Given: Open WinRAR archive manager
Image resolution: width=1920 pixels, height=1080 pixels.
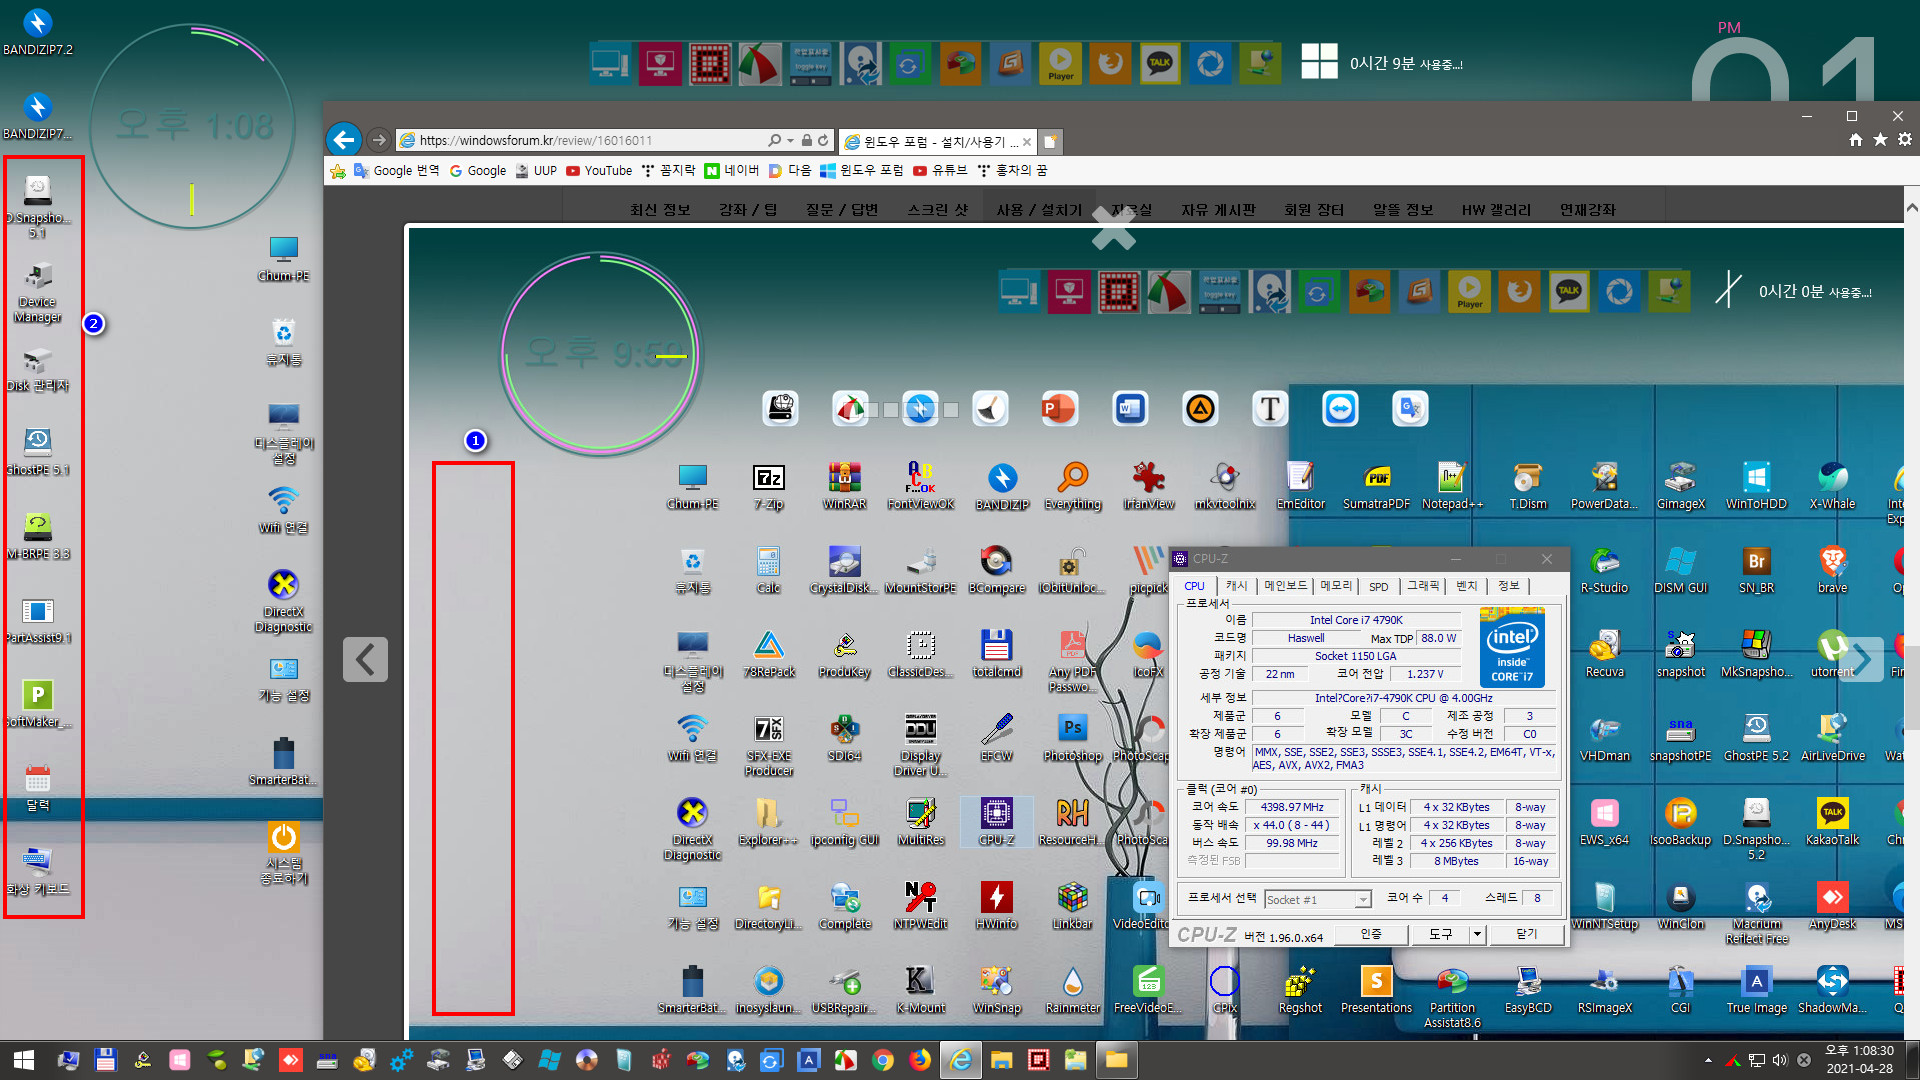Looking at the screenshot, I should [x=844, y=481].
